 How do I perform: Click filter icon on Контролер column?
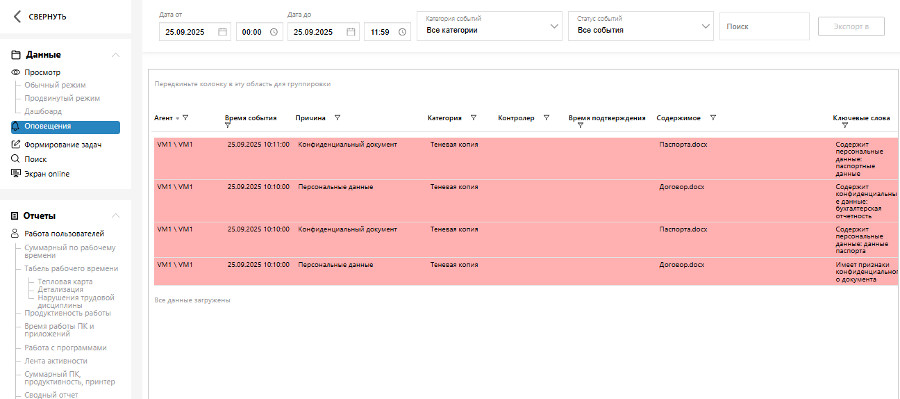546,118
